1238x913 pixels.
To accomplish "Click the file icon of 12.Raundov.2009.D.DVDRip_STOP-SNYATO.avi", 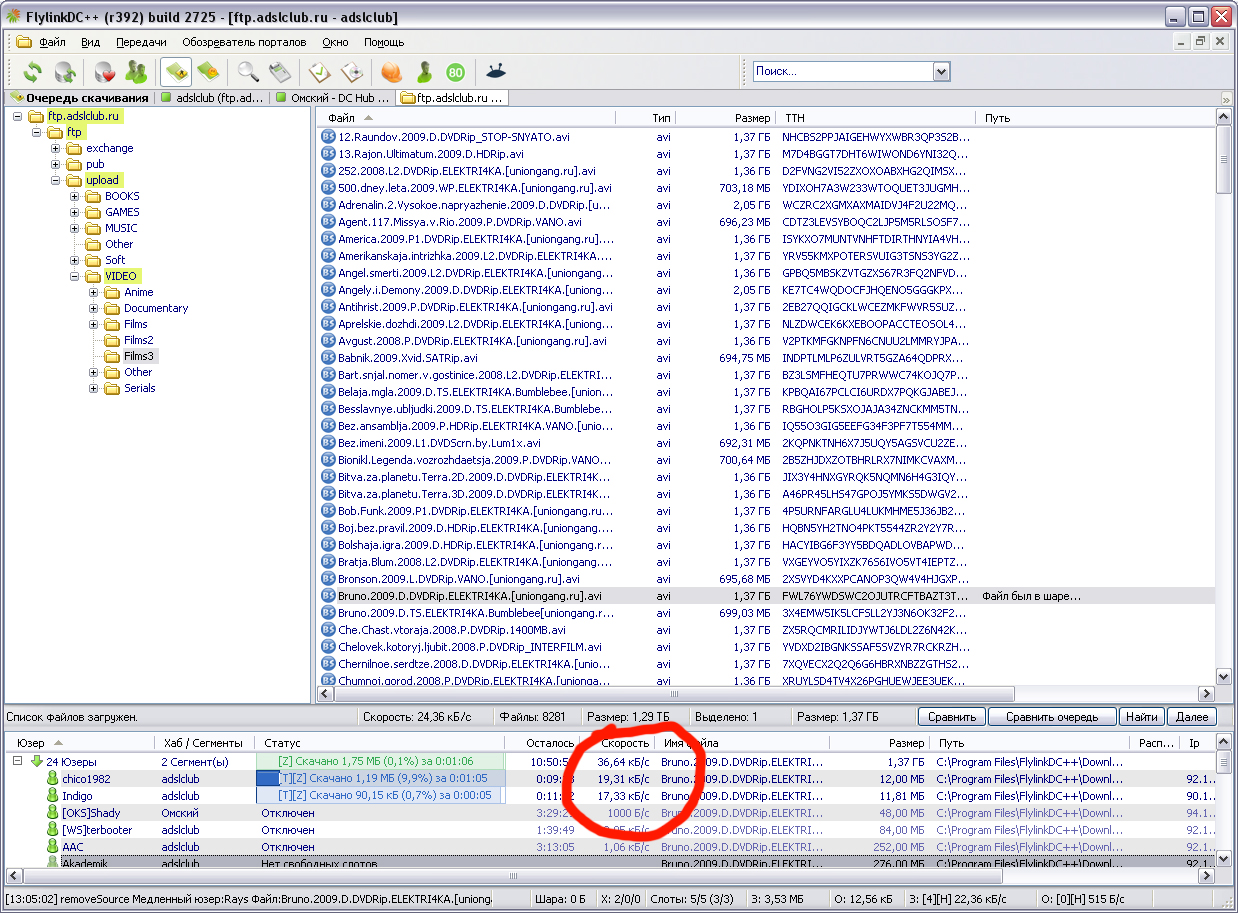I will (x=328, y=137).
